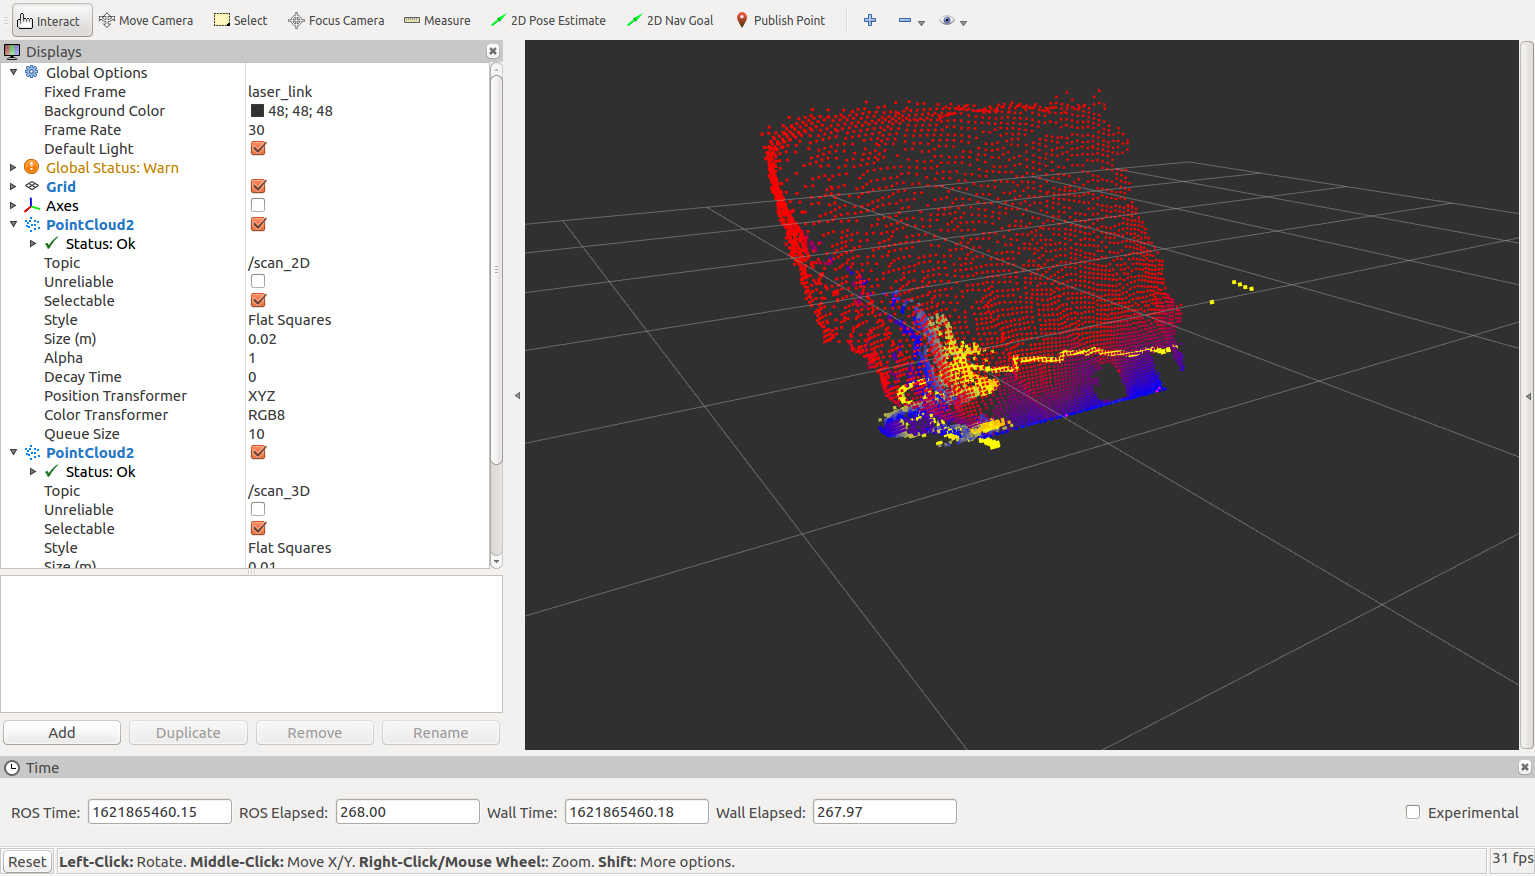The height and width of the screenshot is (876, 1535).
Task: Choose the Select tool
Action: (241, 20)
